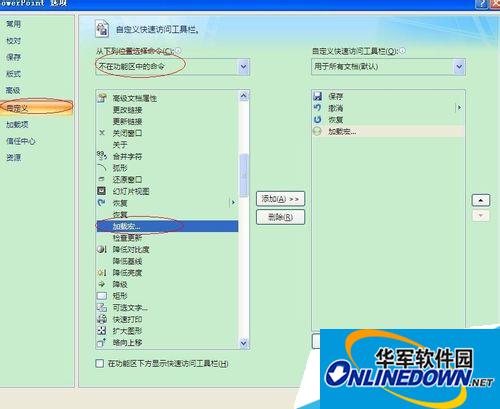
Task: Switch to the 校对 category
Action: 14,41
